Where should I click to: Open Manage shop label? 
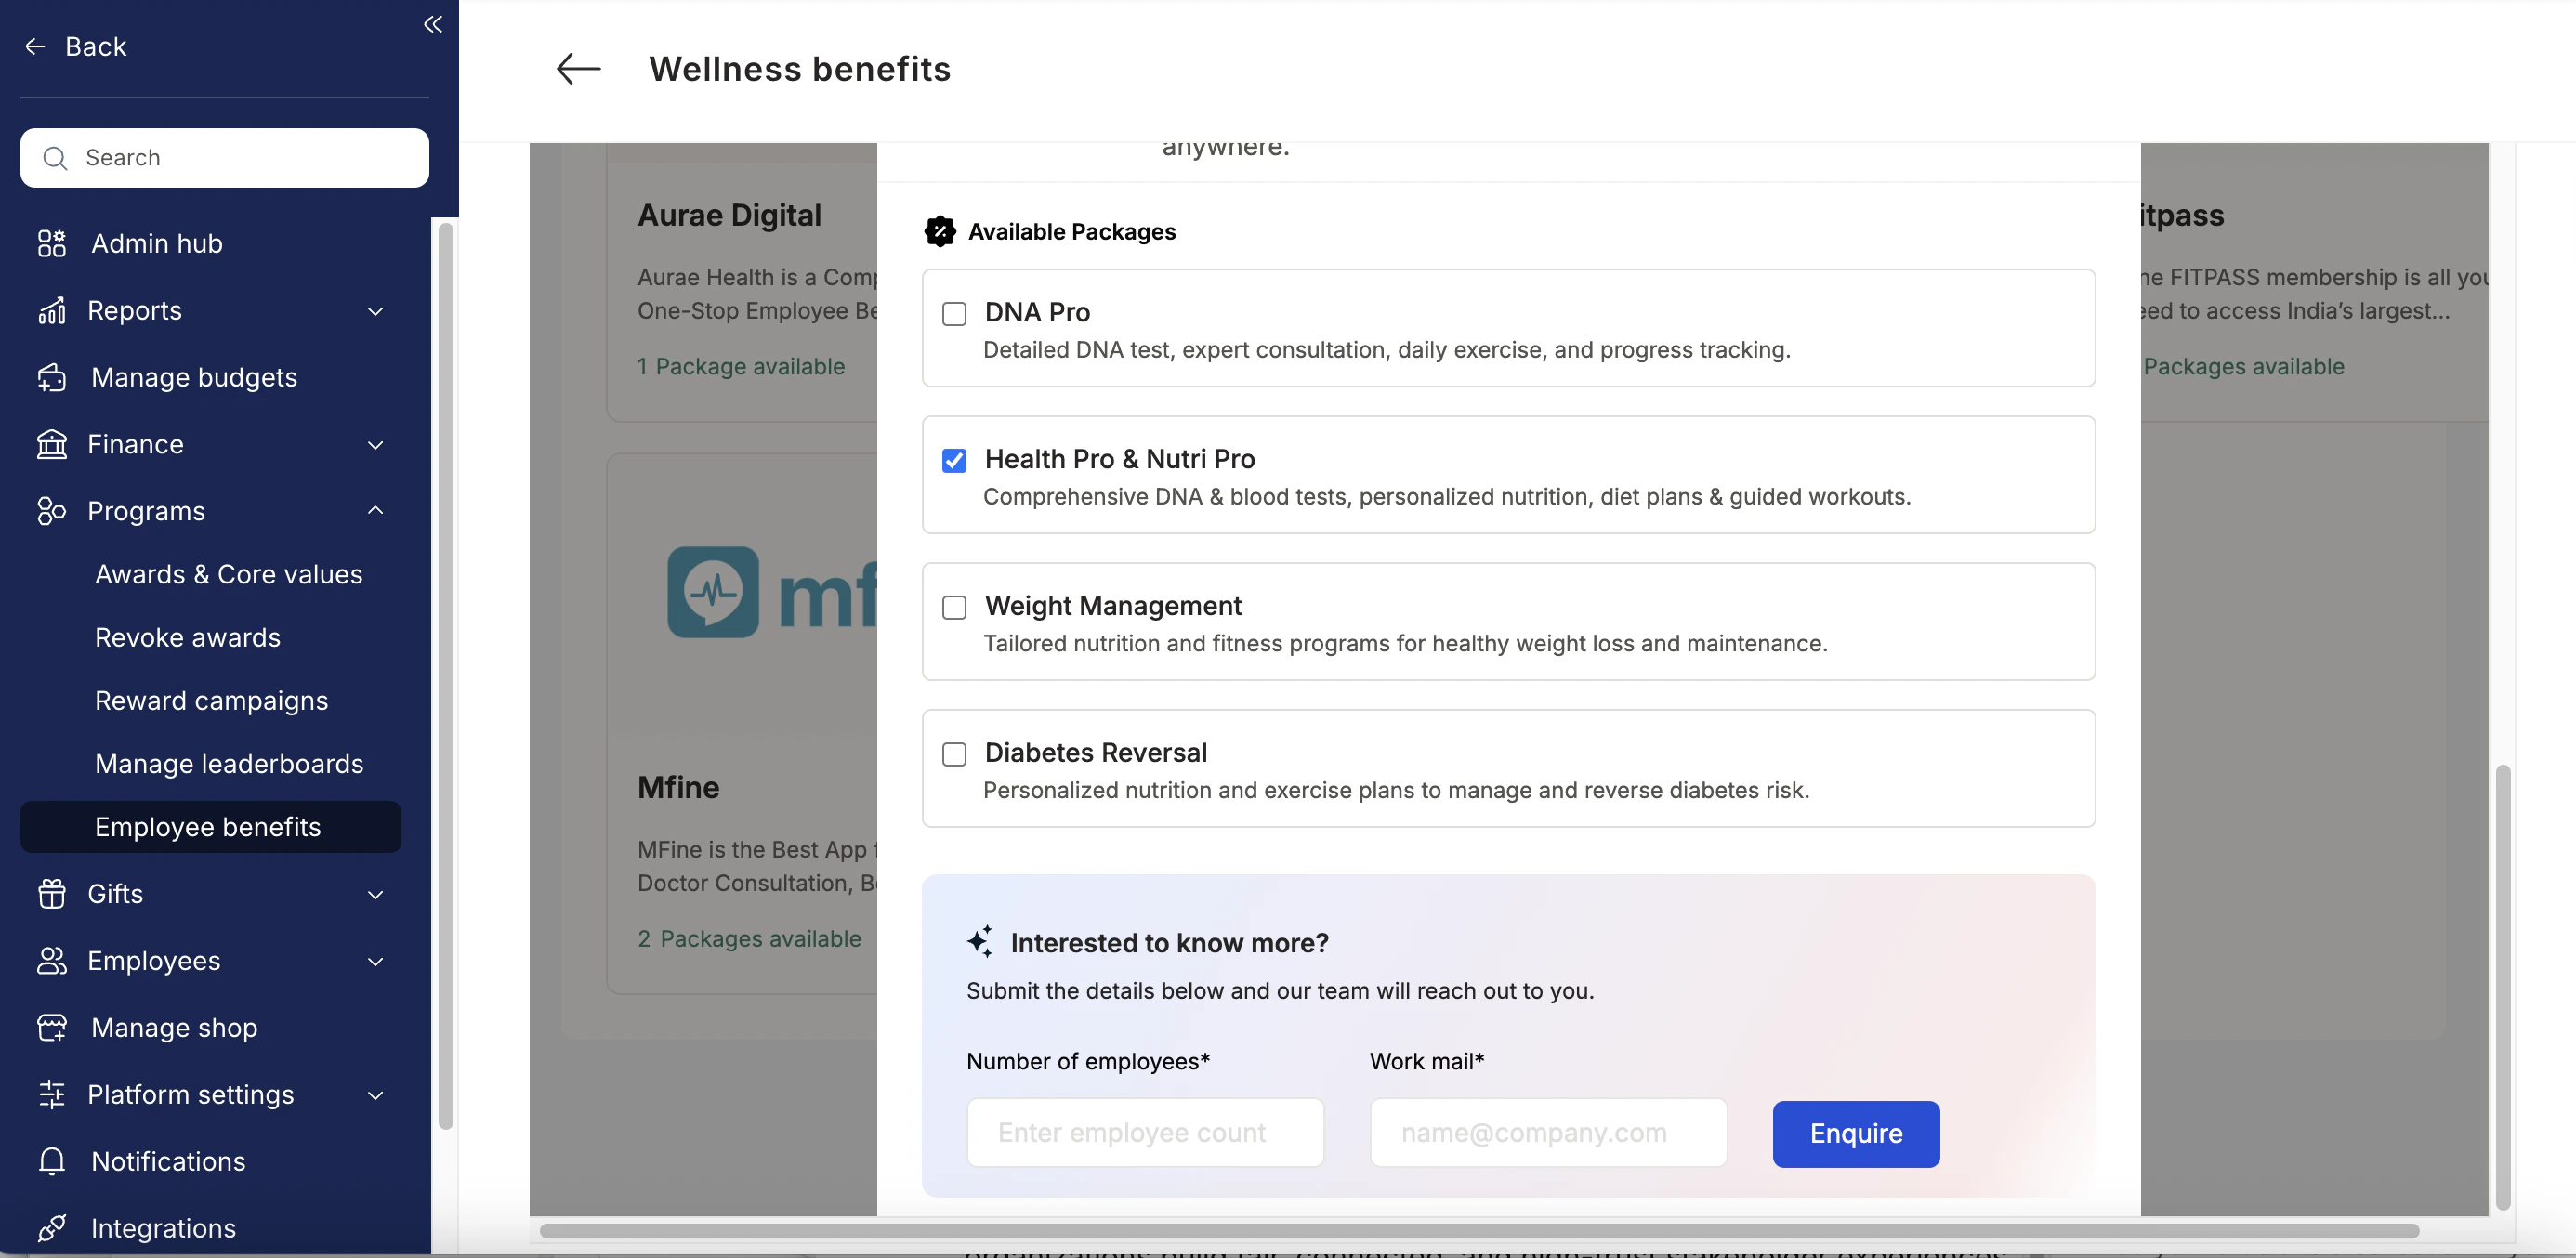[x=174, y=1028]
